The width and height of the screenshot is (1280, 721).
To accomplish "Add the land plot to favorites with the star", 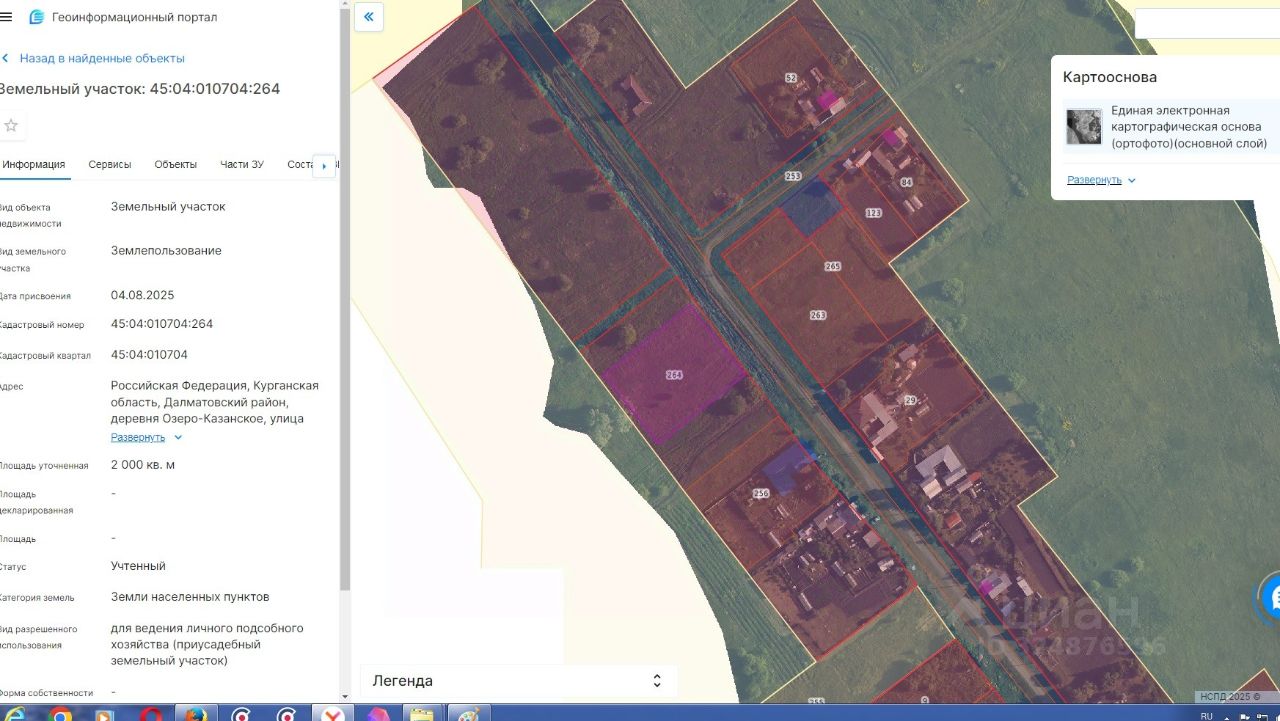I will 11,125.
